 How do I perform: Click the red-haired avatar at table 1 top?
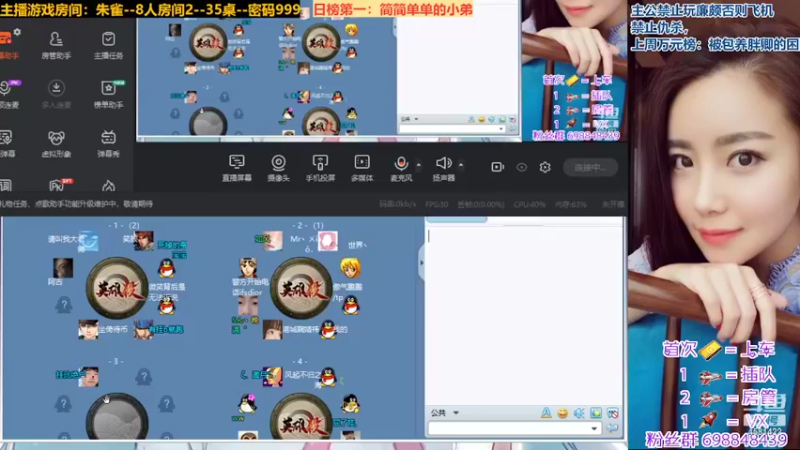[143, 241]
